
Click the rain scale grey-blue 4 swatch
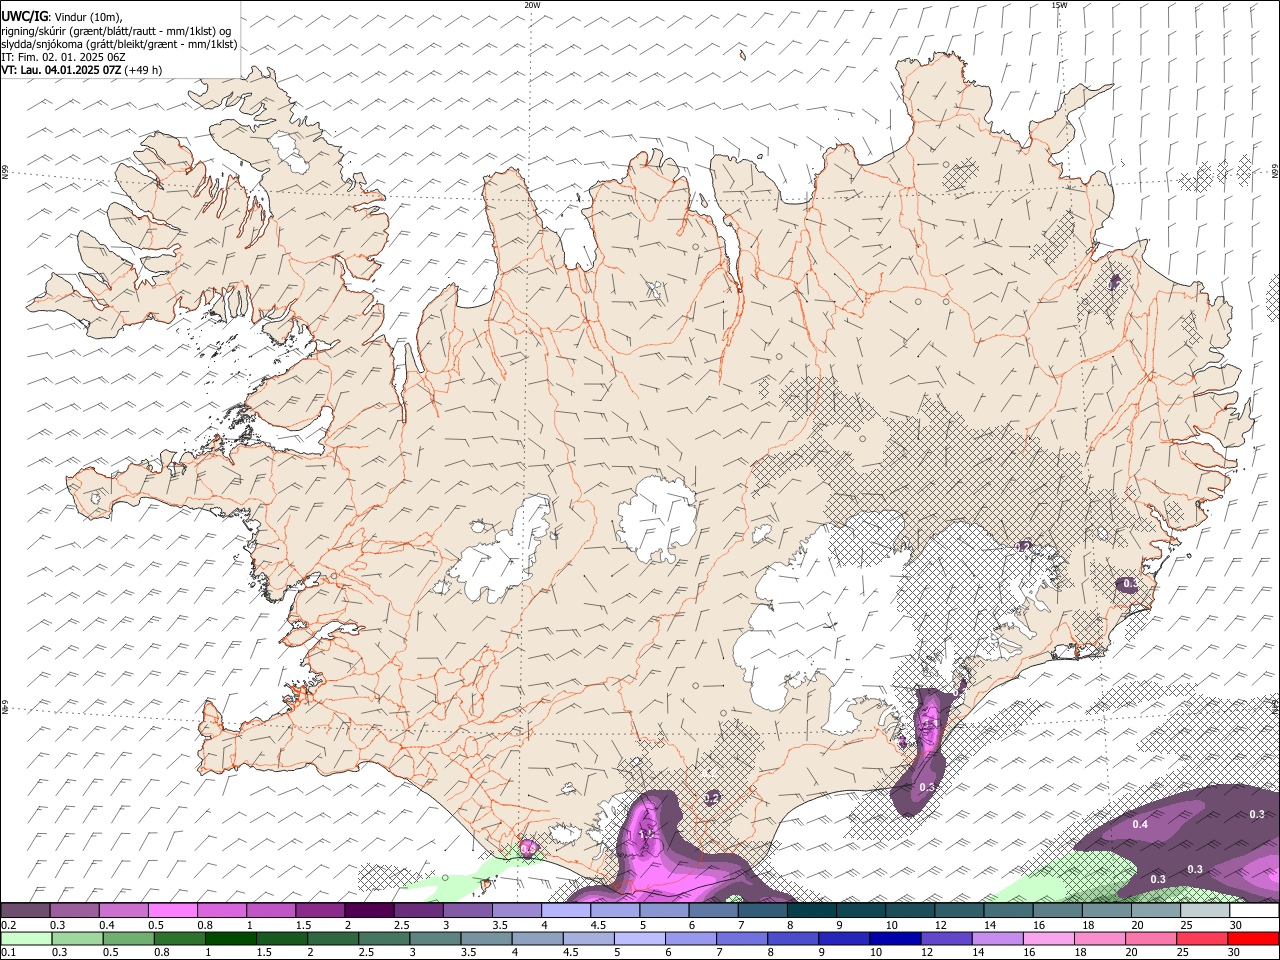pos(538,938)
